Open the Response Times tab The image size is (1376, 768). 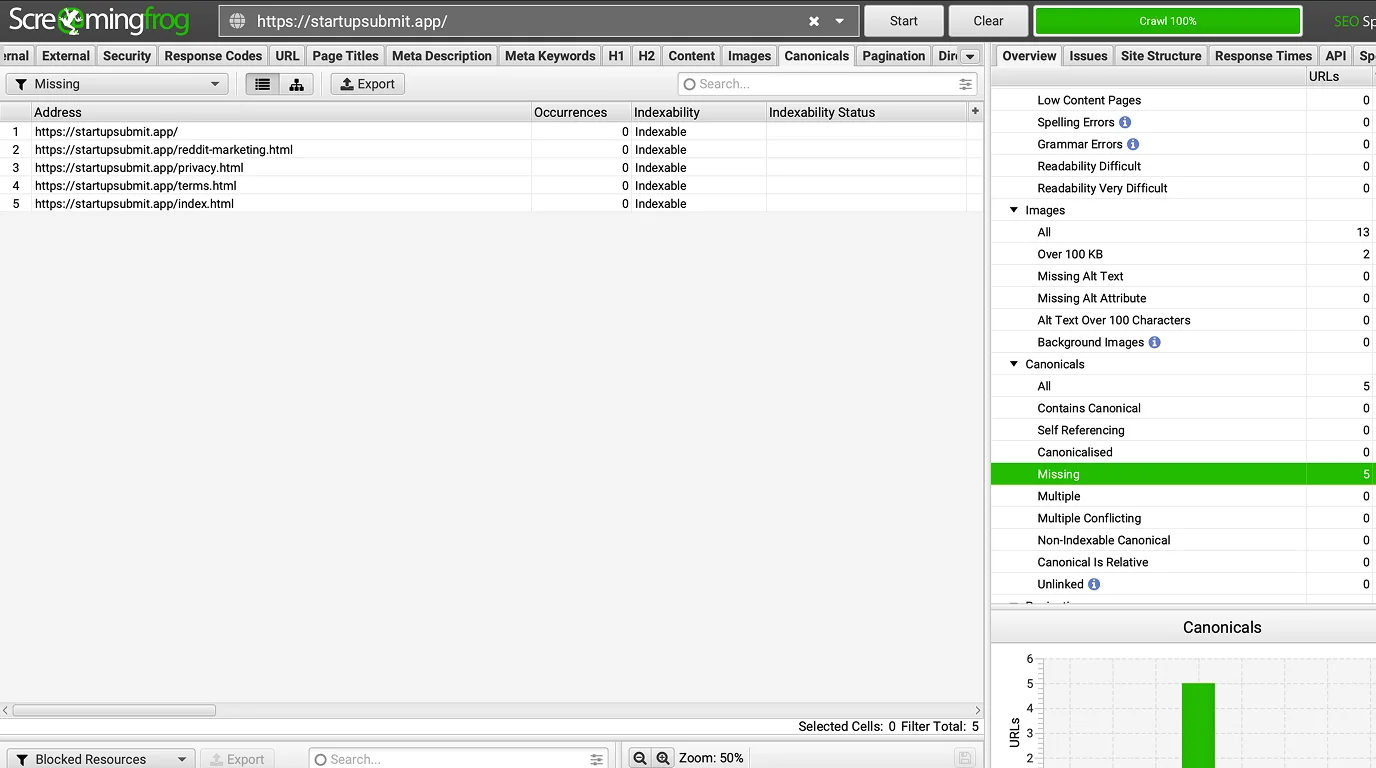[1263, 56]
